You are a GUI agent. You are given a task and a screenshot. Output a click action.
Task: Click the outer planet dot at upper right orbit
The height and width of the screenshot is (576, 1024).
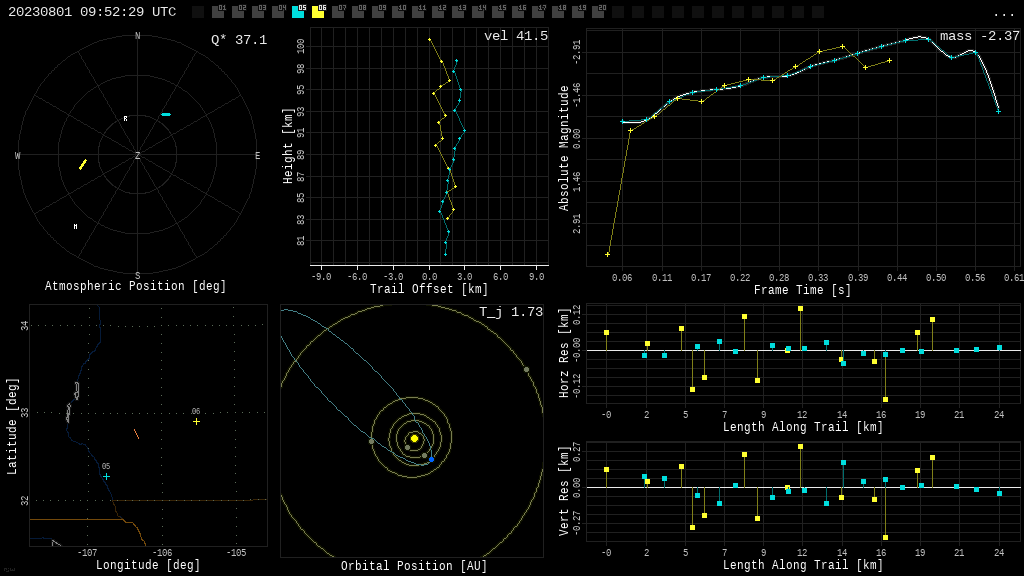tap(526, 370)
